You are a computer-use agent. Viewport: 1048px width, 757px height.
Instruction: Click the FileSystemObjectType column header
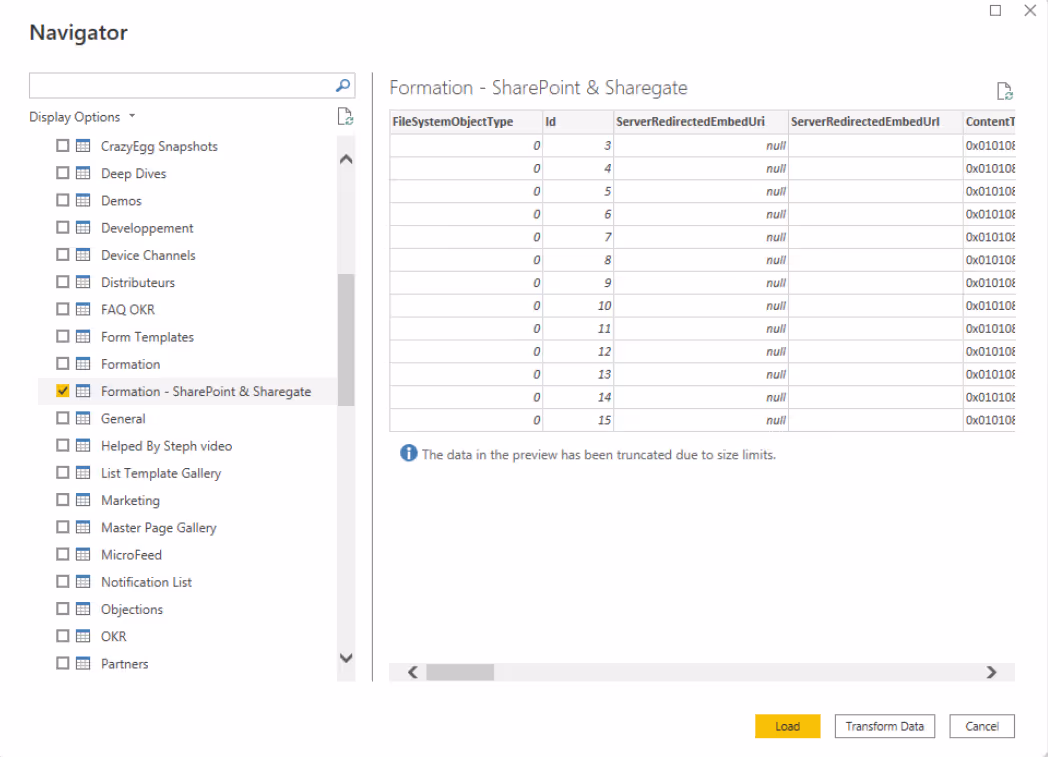tap(466, 122)
